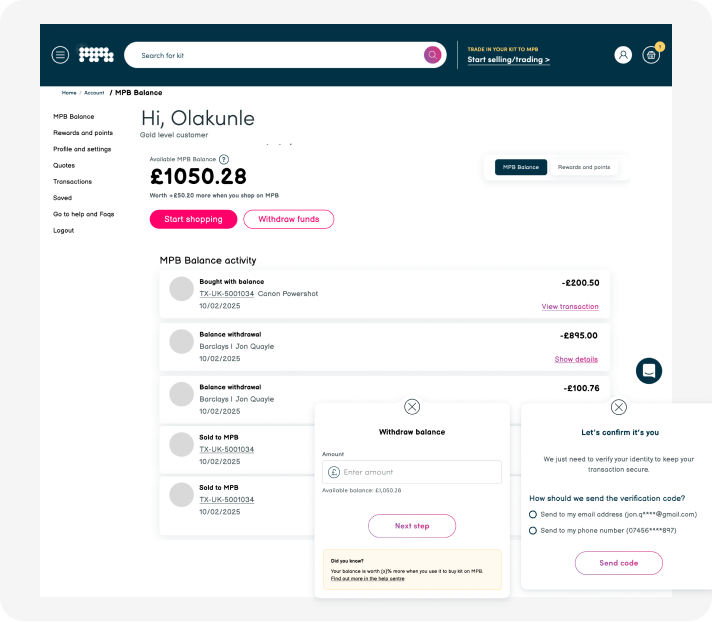Open the user account icon

point(623,55)
